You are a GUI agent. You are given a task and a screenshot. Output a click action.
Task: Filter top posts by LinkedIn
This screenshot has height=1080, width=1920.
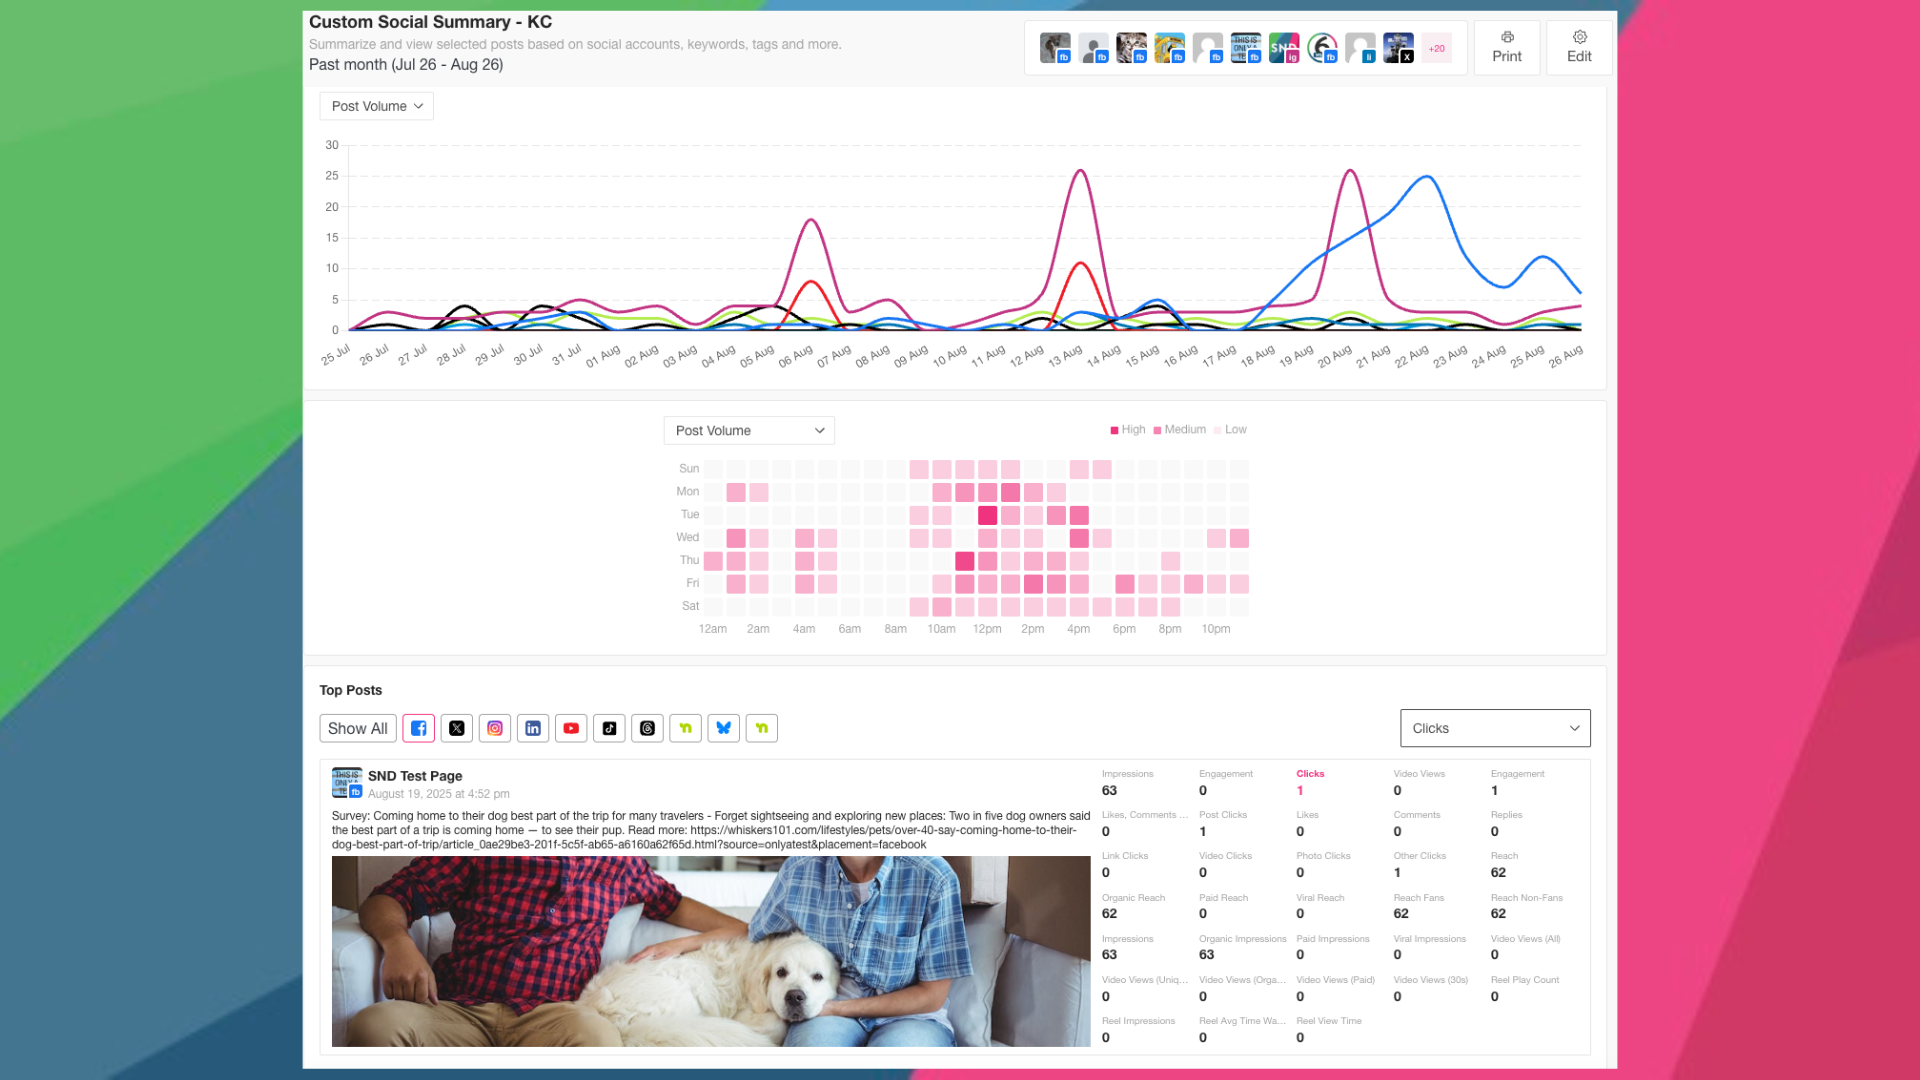pyautogui.click(x=533, y=728)
